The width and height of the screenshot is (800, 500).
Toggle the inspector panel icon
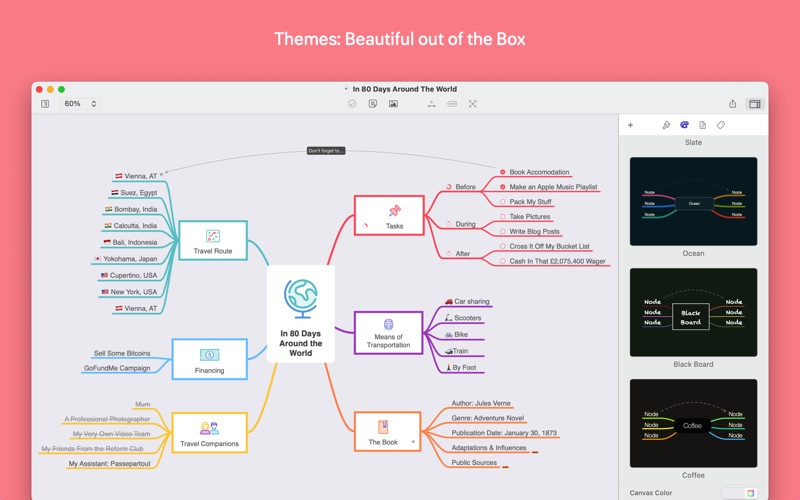point(755,104)
